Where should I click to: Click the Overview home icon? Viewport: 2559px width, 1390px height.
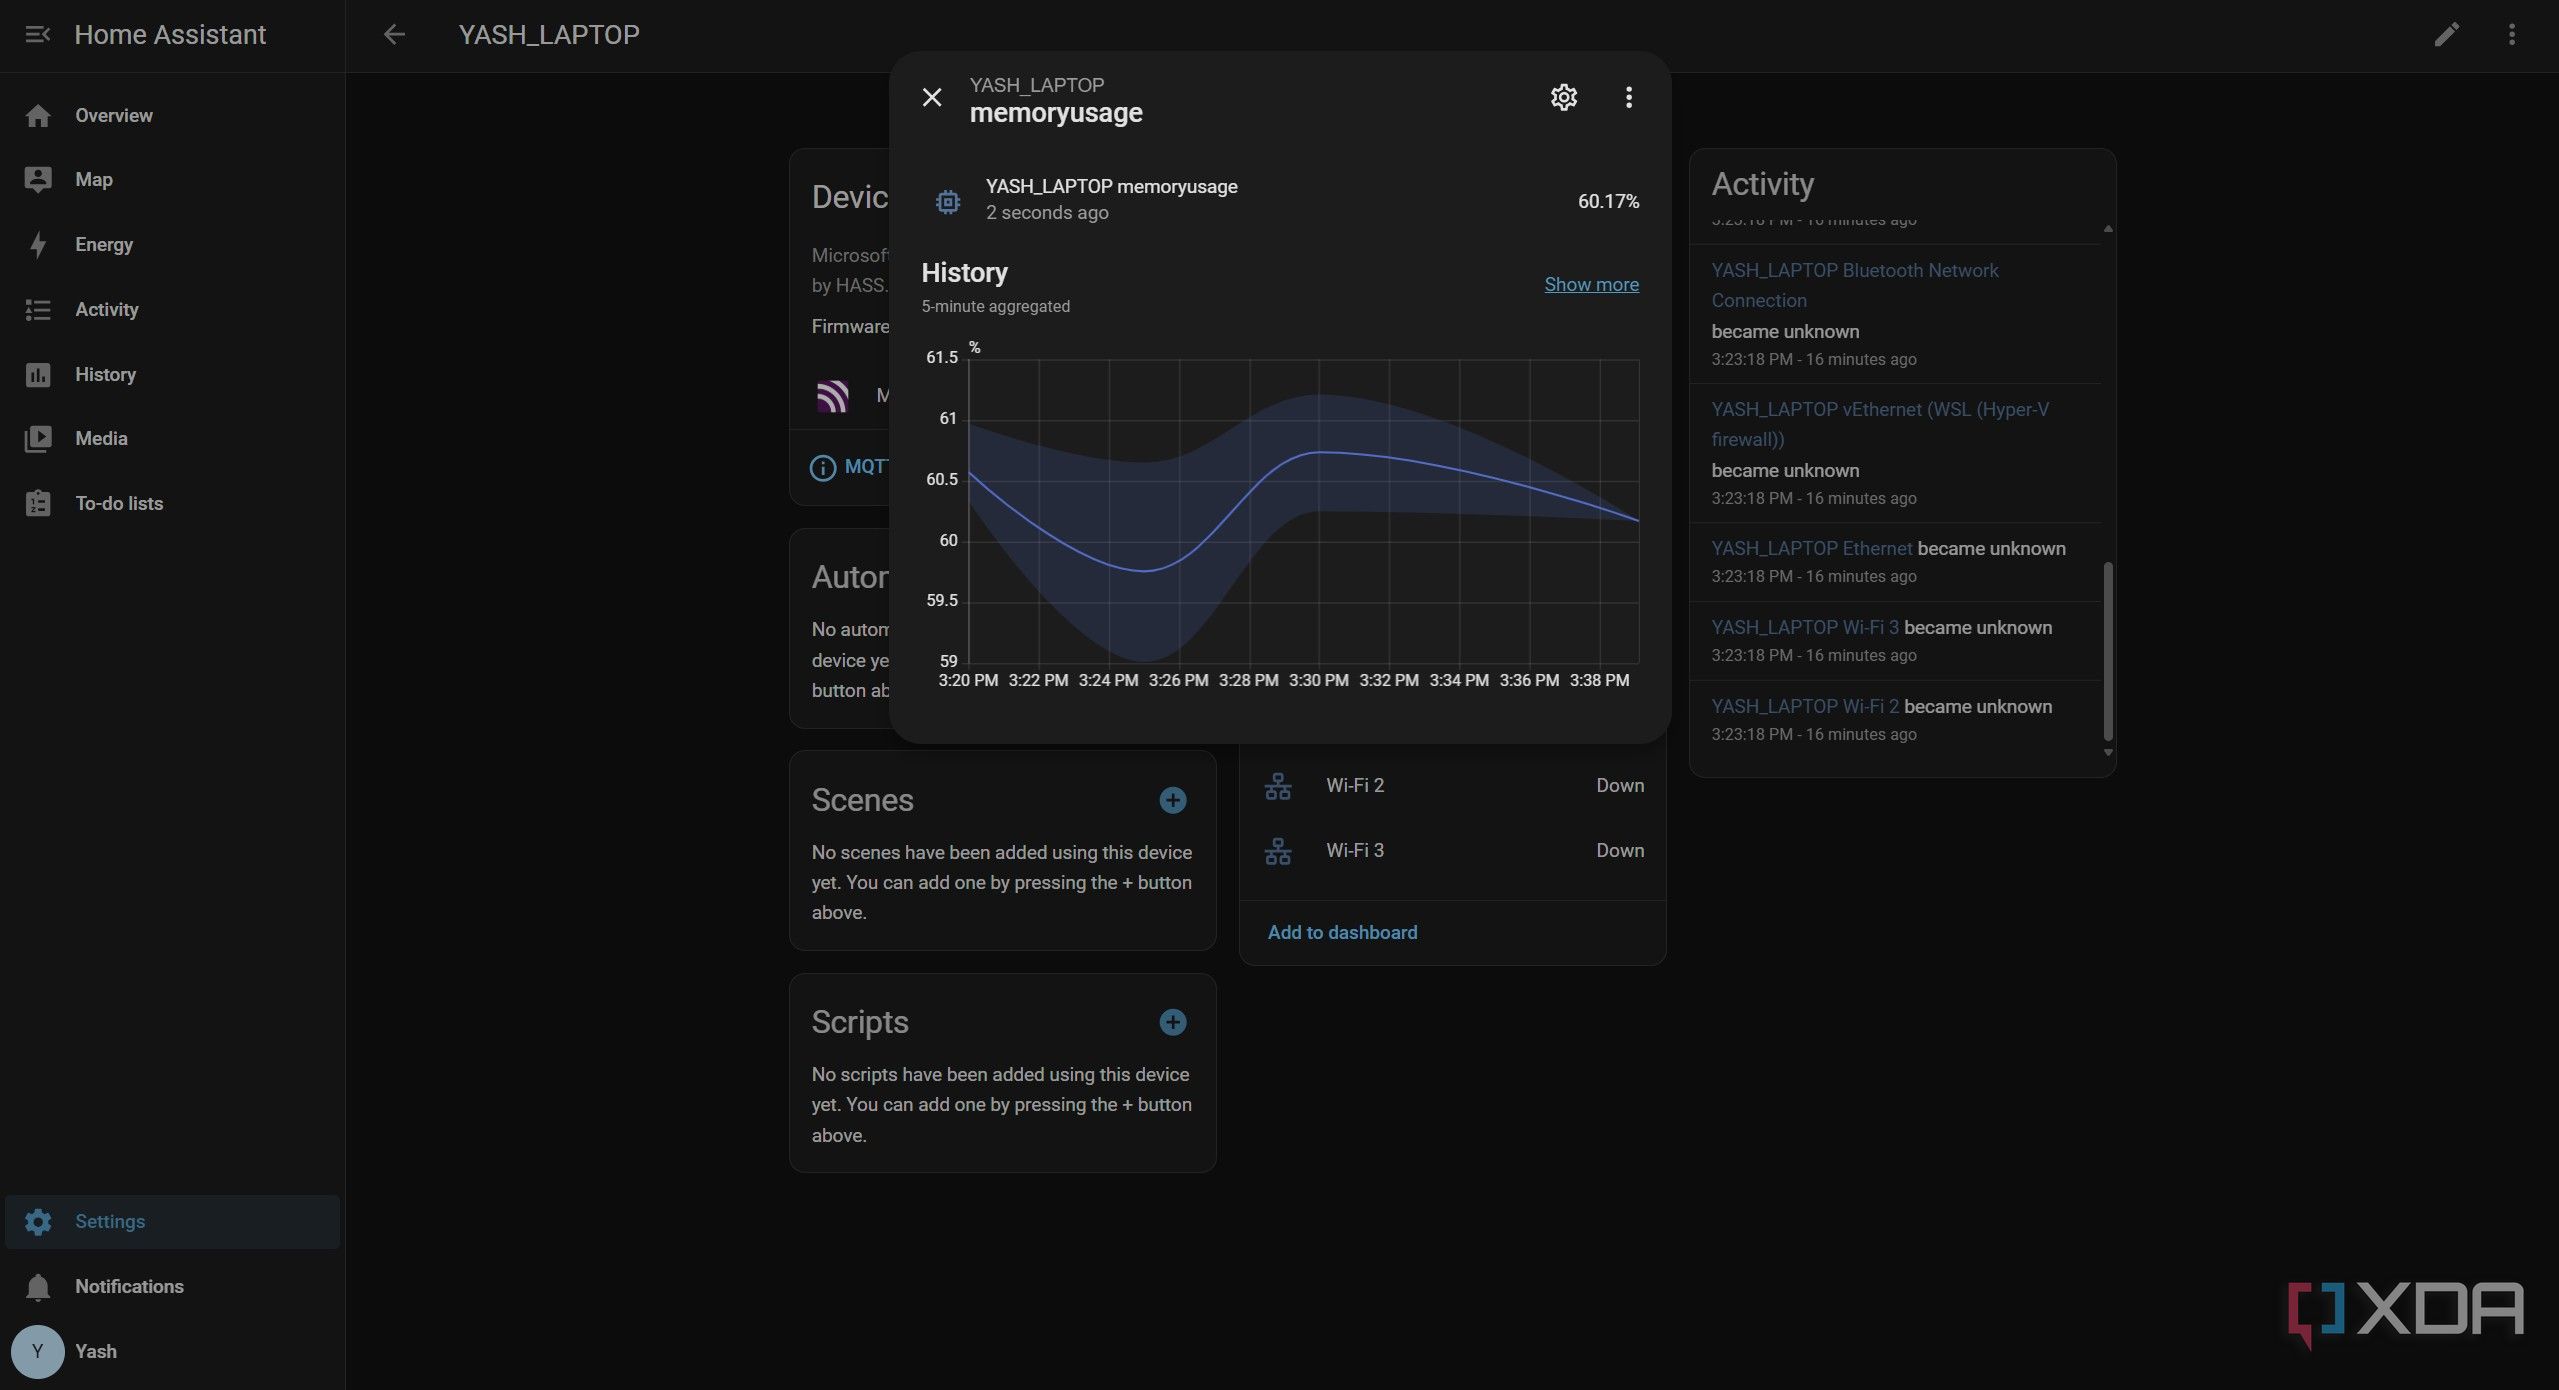tap(38, 116)
